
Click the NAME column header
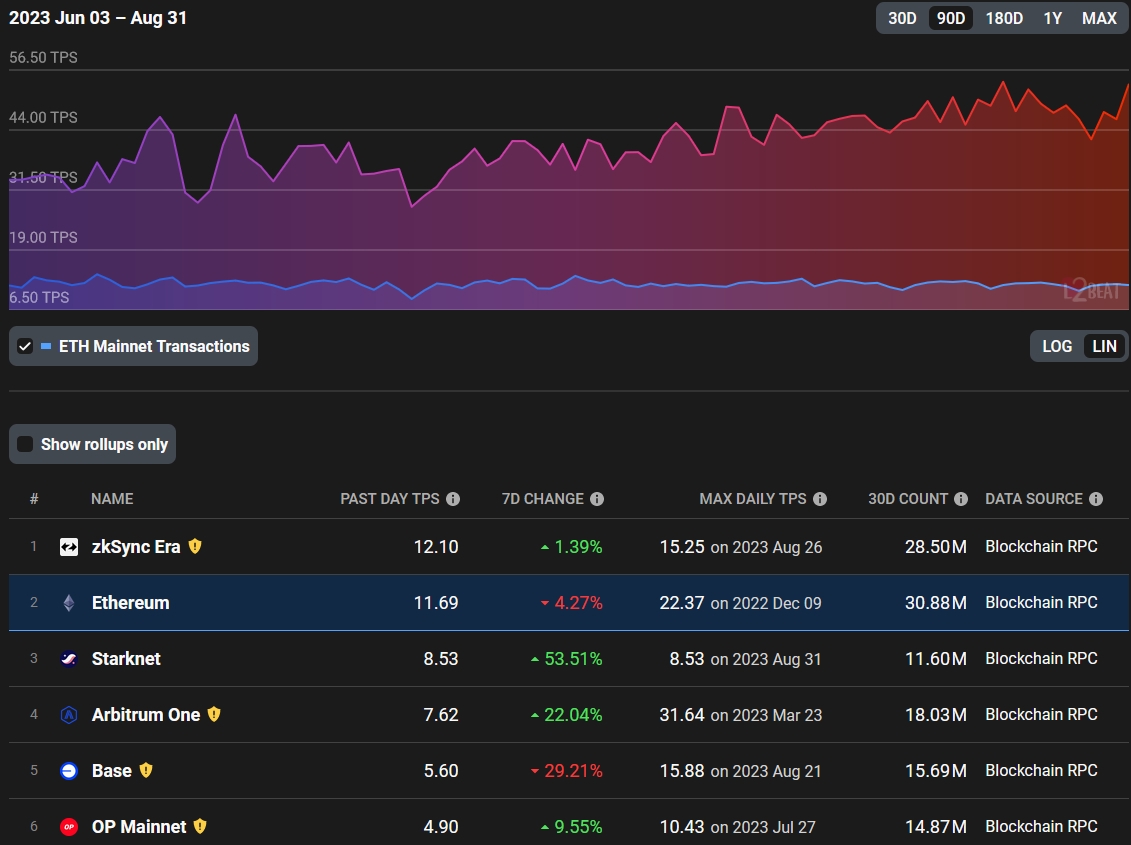(112, 499)
